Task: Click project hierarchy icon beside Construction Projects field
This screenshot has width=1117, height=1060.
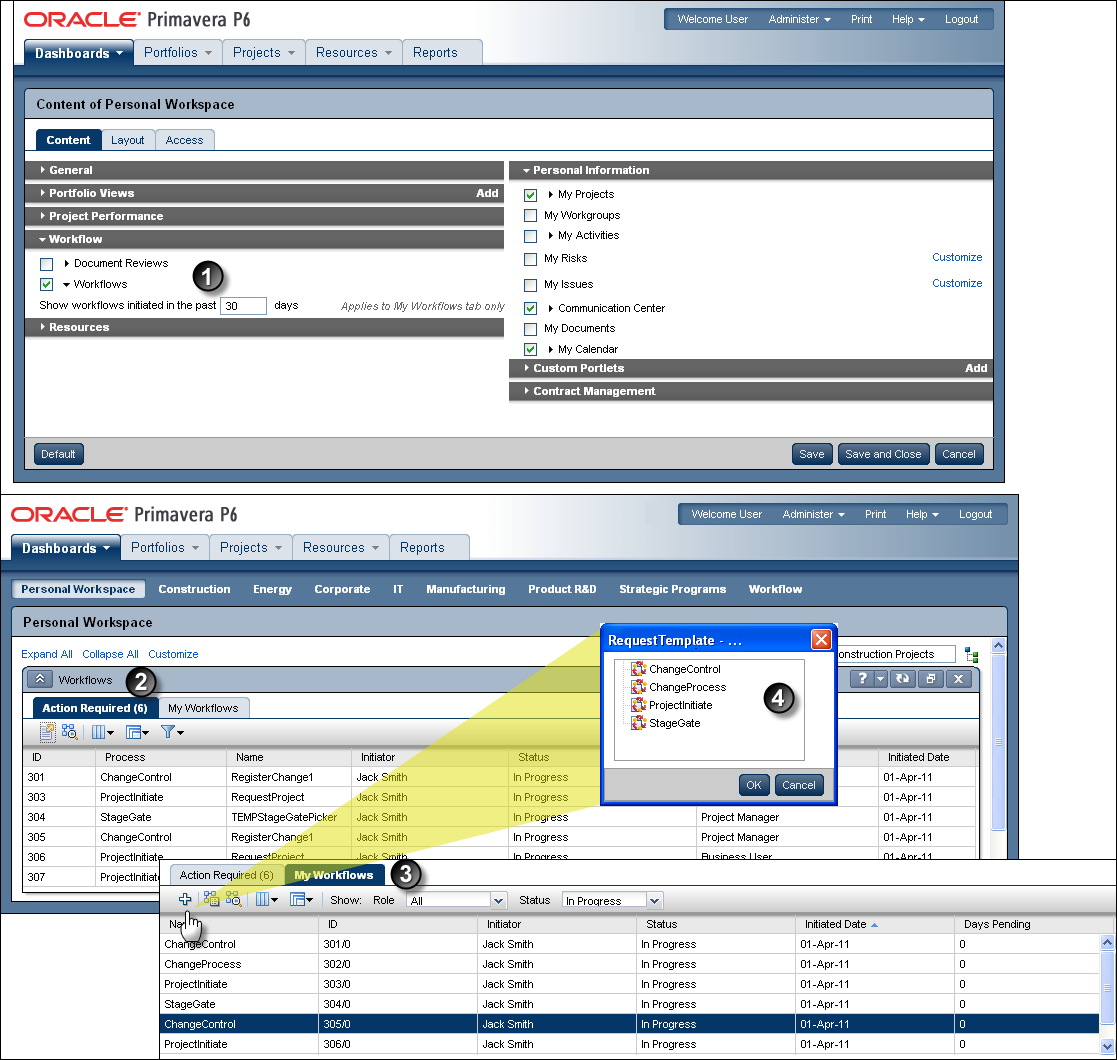Action: coord(971,655)
